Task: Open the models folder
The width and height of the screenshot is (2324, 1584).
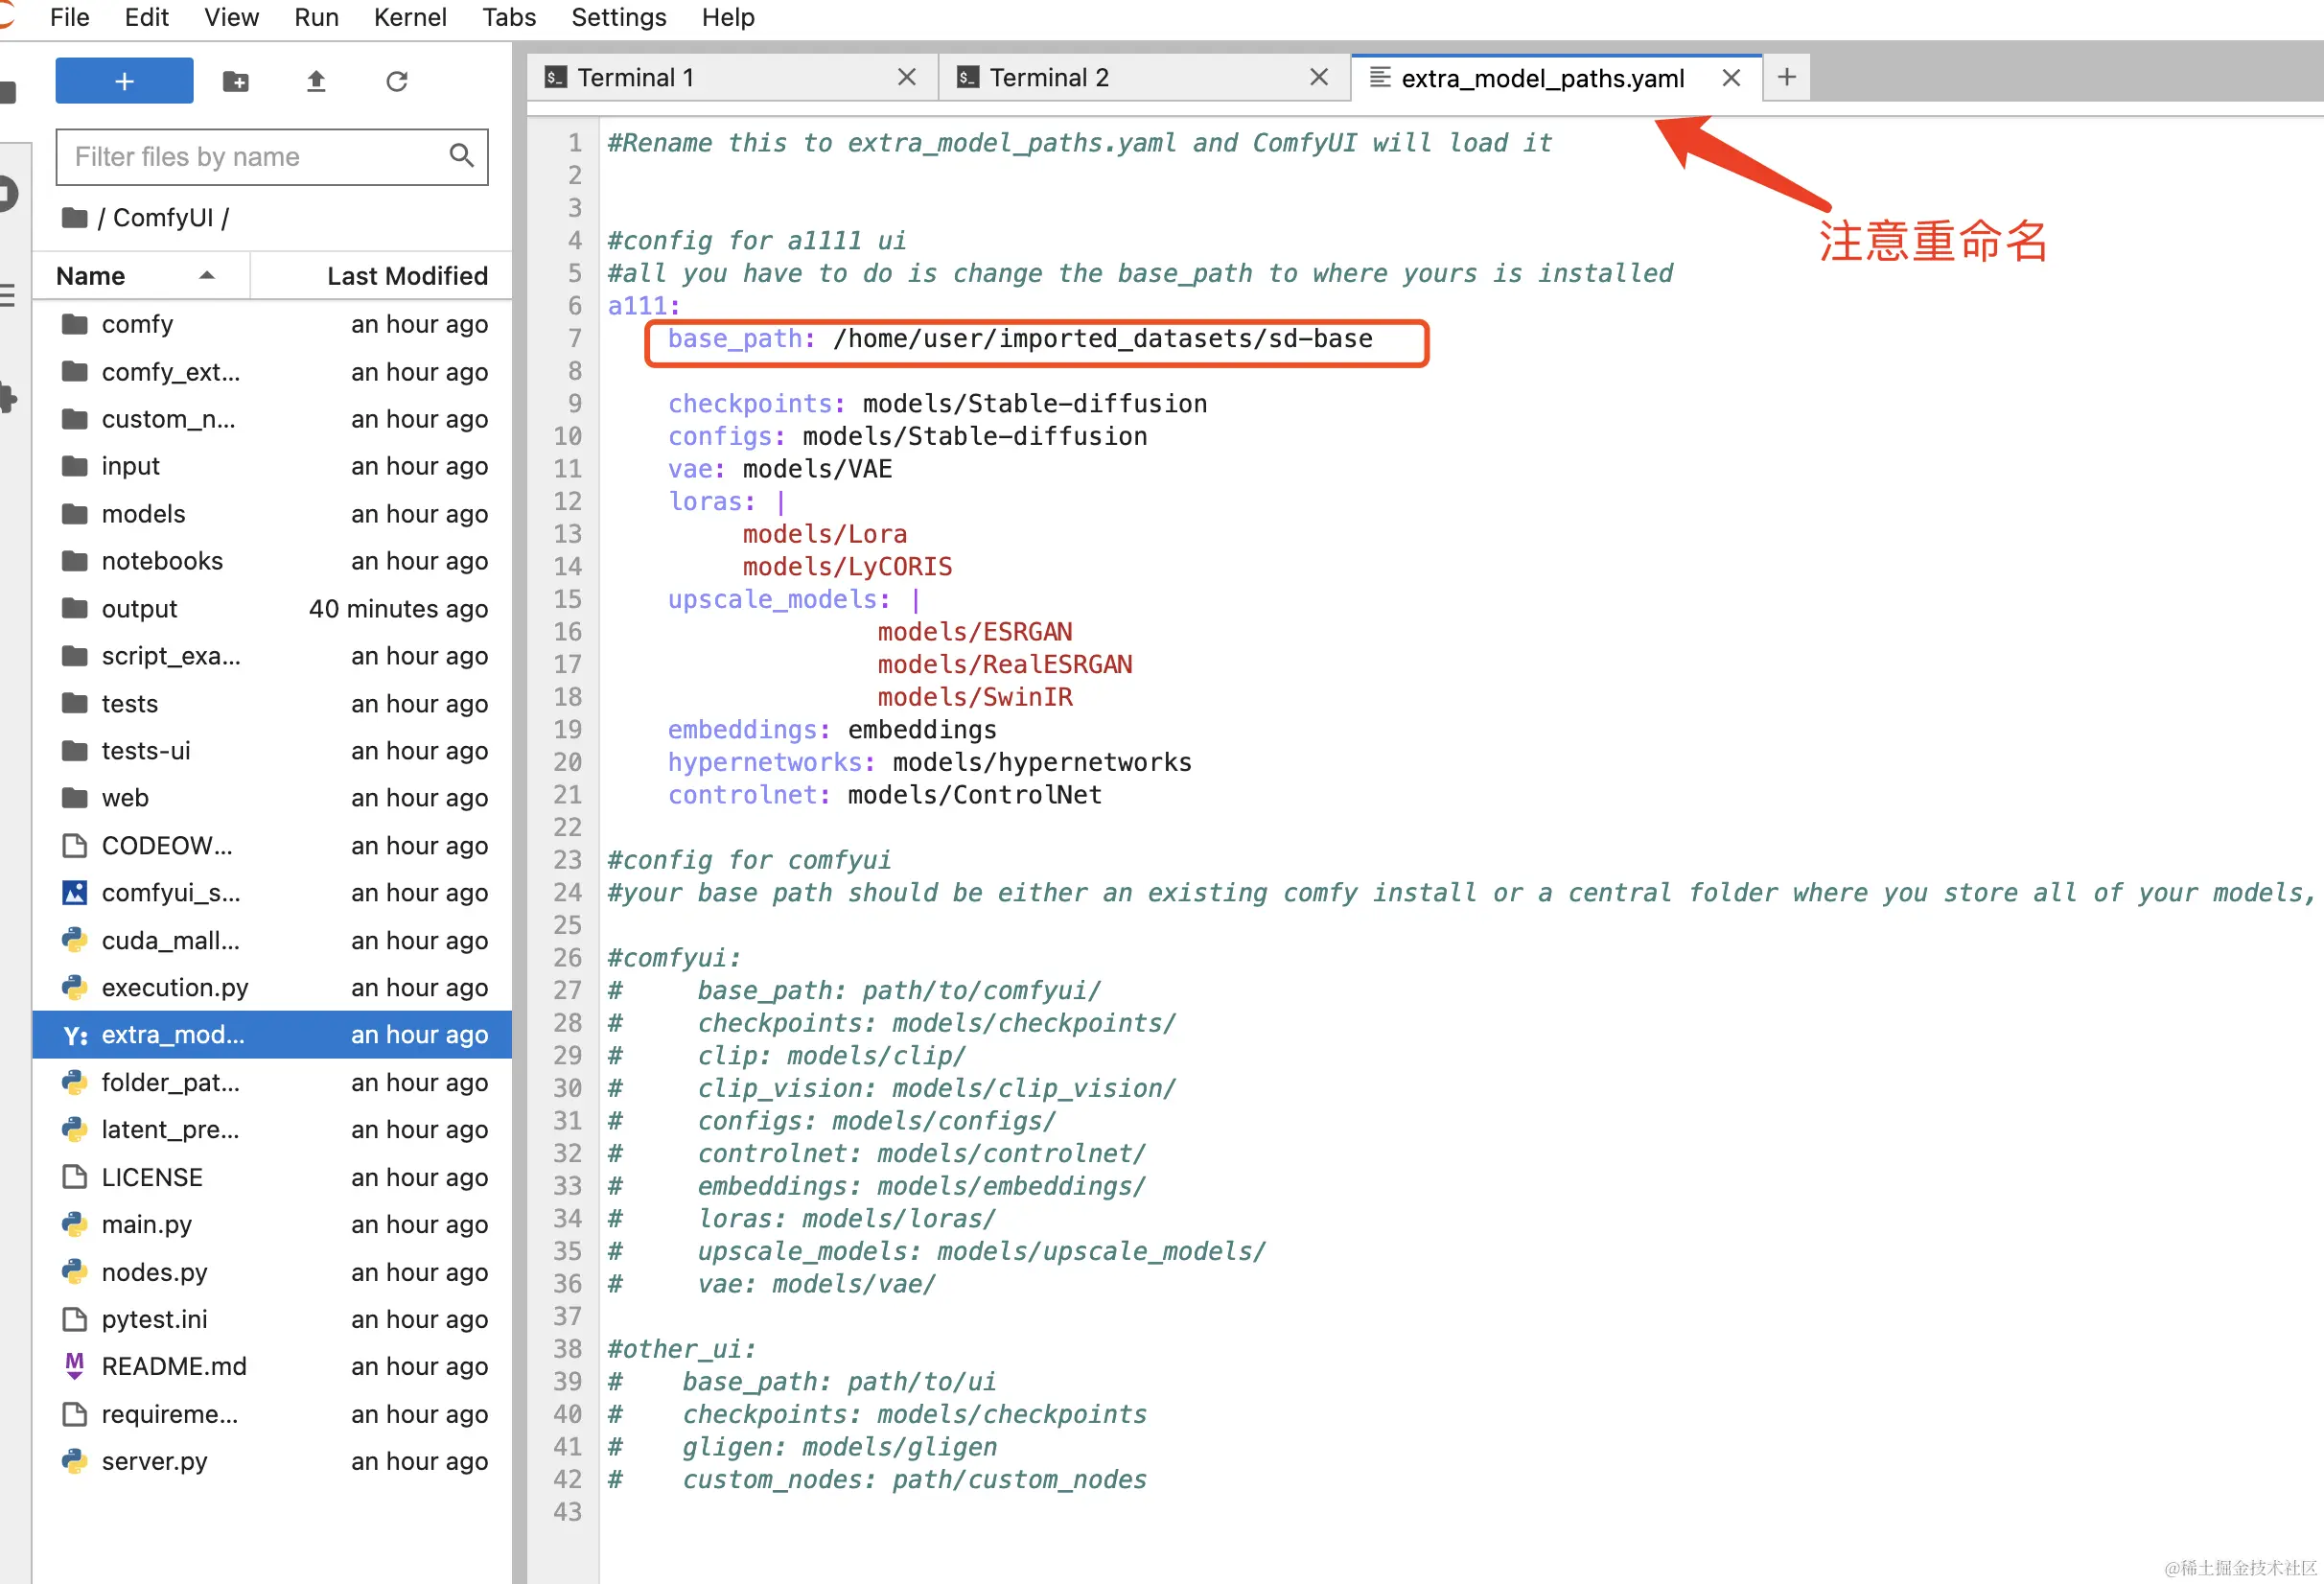Action: [143, 513]
